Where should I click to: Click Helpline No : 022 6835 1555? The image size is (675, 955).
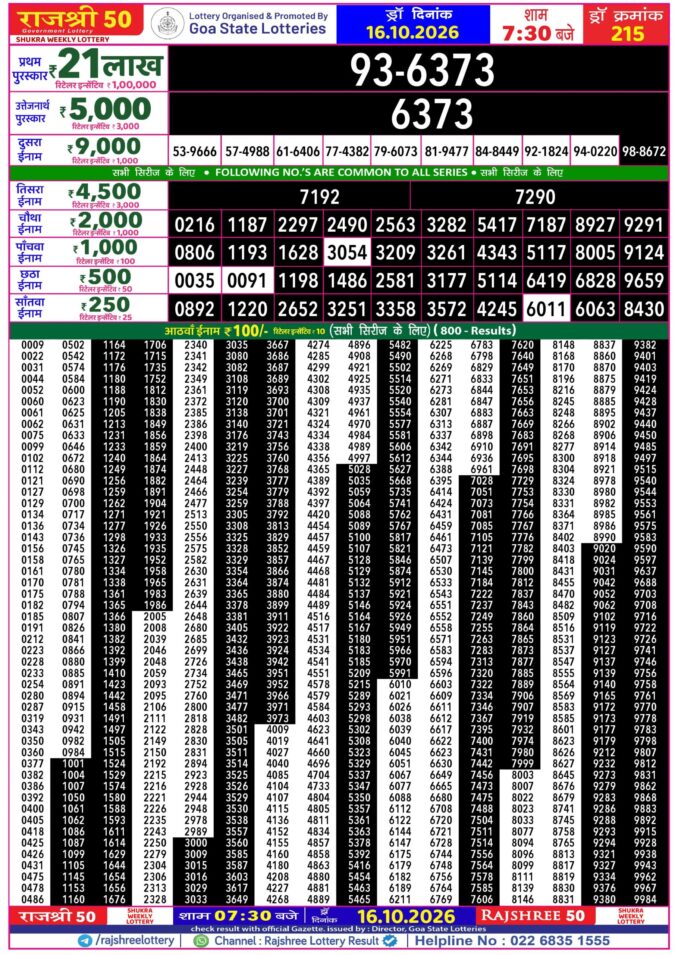tap(512, 941)
